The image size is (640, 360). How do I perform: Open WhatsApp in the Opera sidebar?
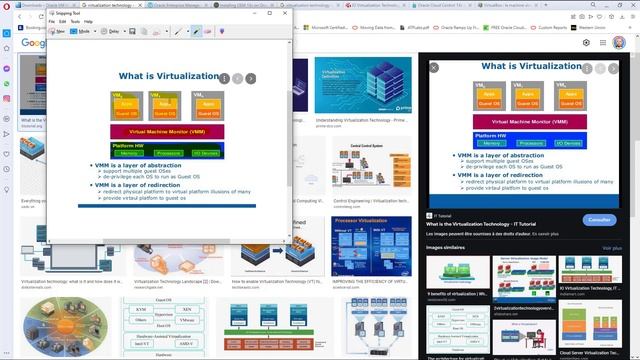[x=7, y=84]
